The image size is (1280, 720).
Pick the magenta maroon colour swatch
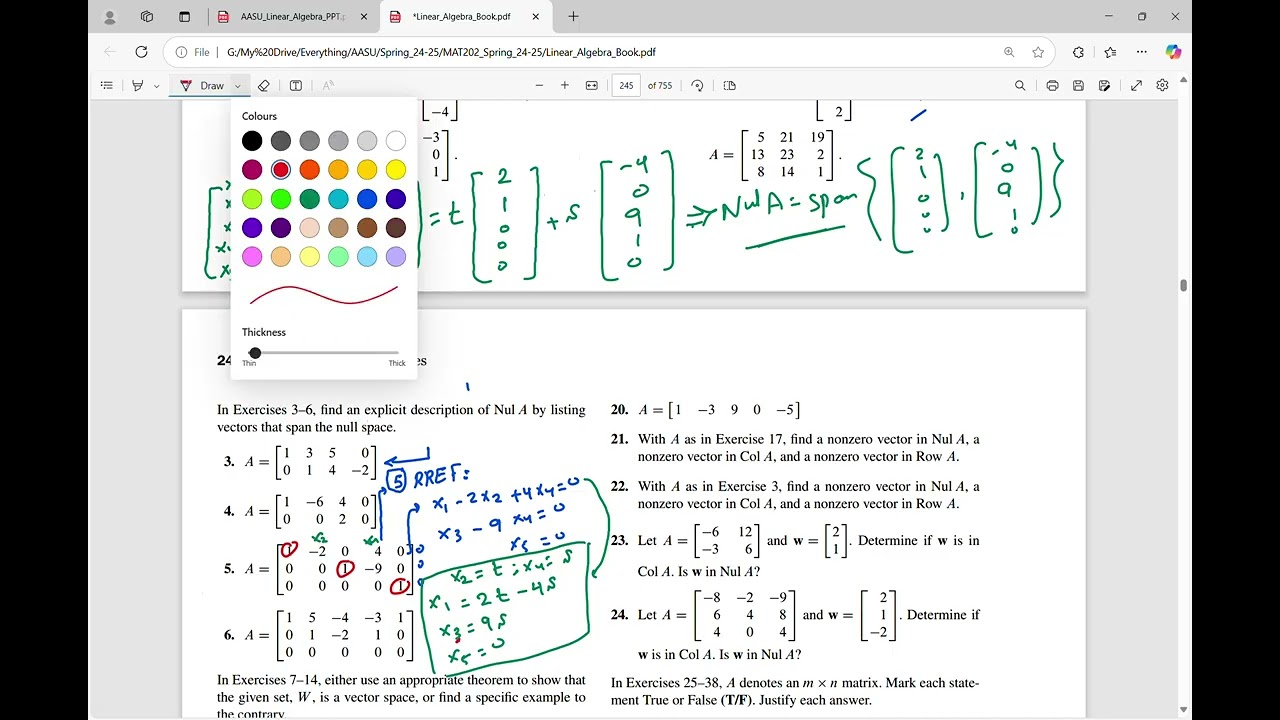tap(252, 170)
